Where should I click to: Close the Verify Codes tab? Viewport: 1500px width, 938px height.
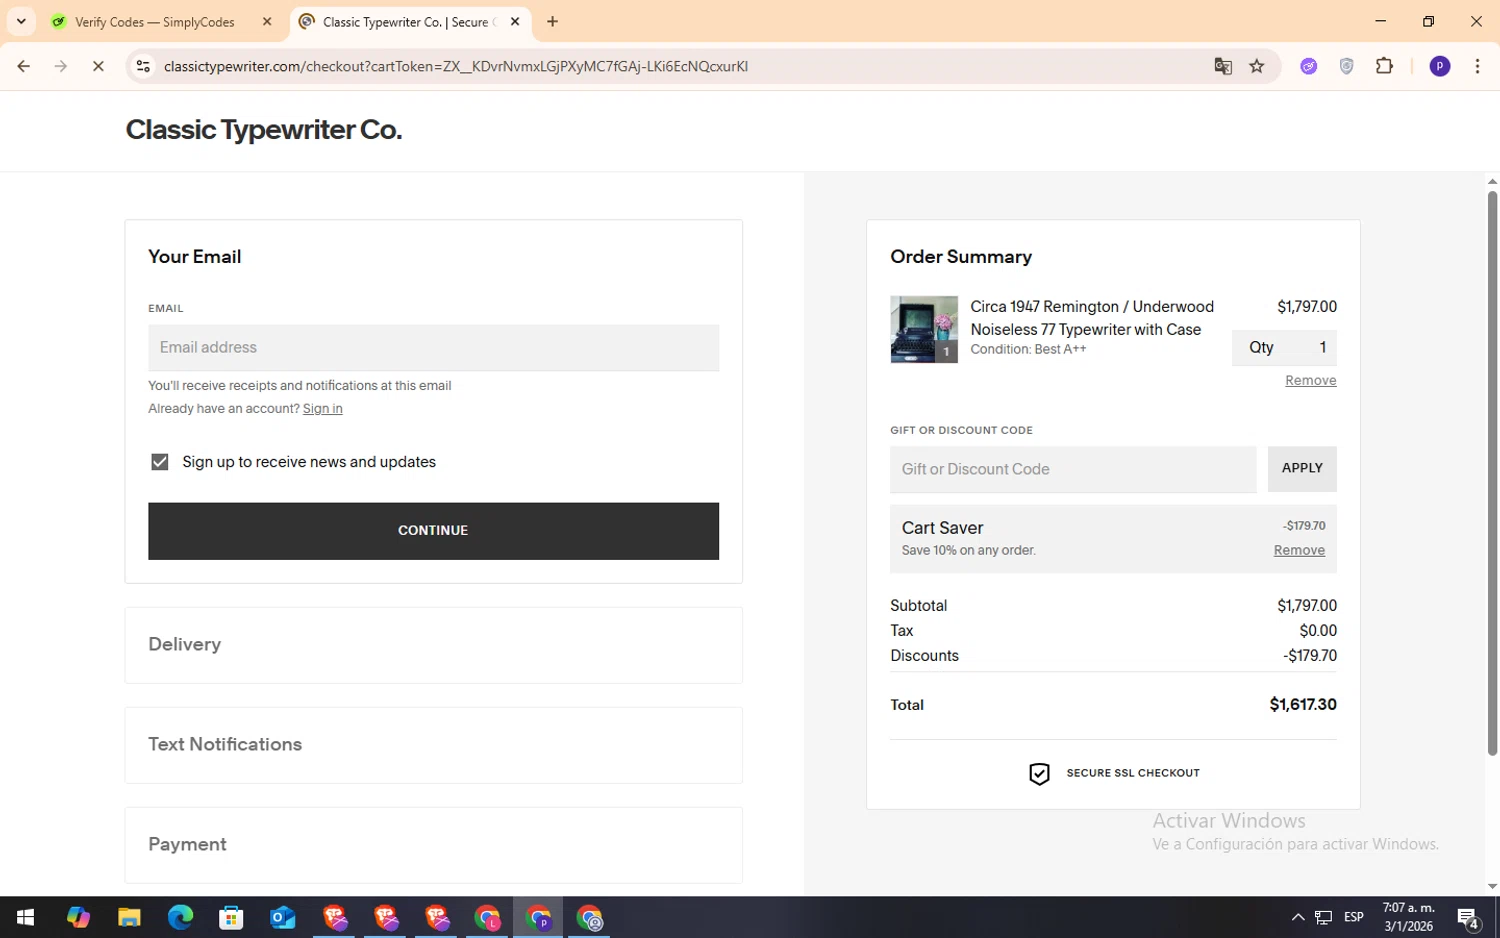(267, 21)
